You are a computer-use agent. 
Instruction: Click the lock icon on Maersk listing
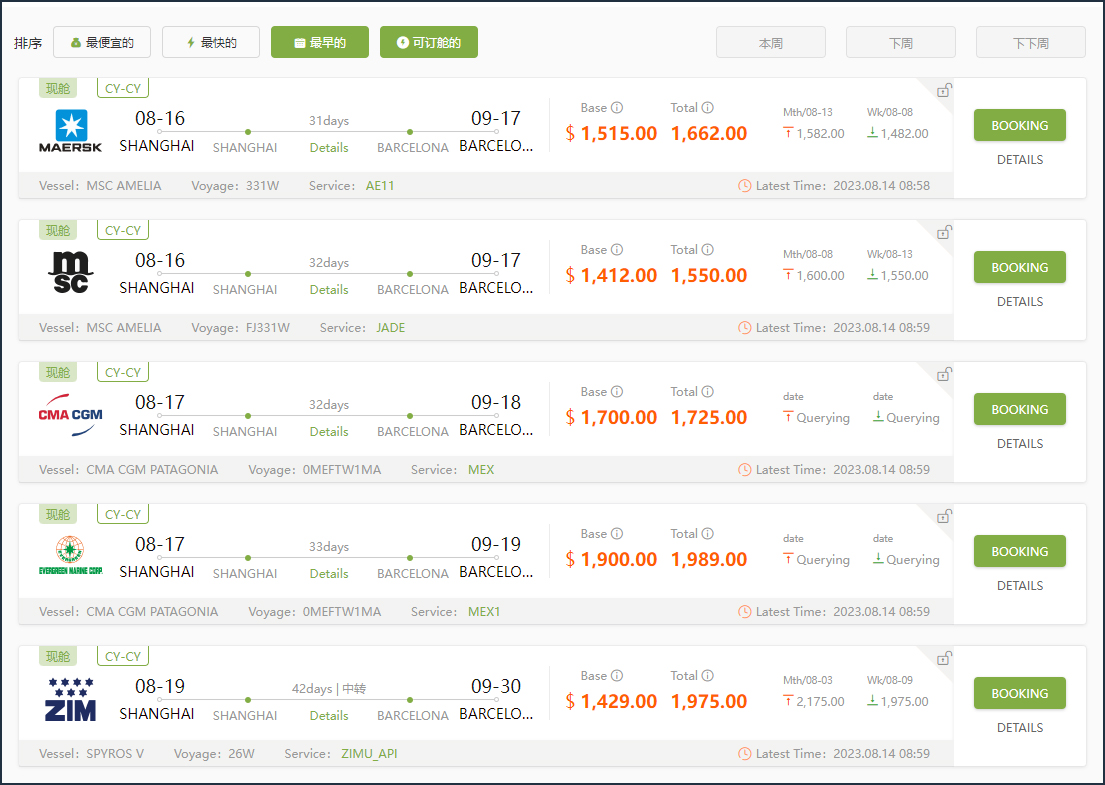(943, 91)
